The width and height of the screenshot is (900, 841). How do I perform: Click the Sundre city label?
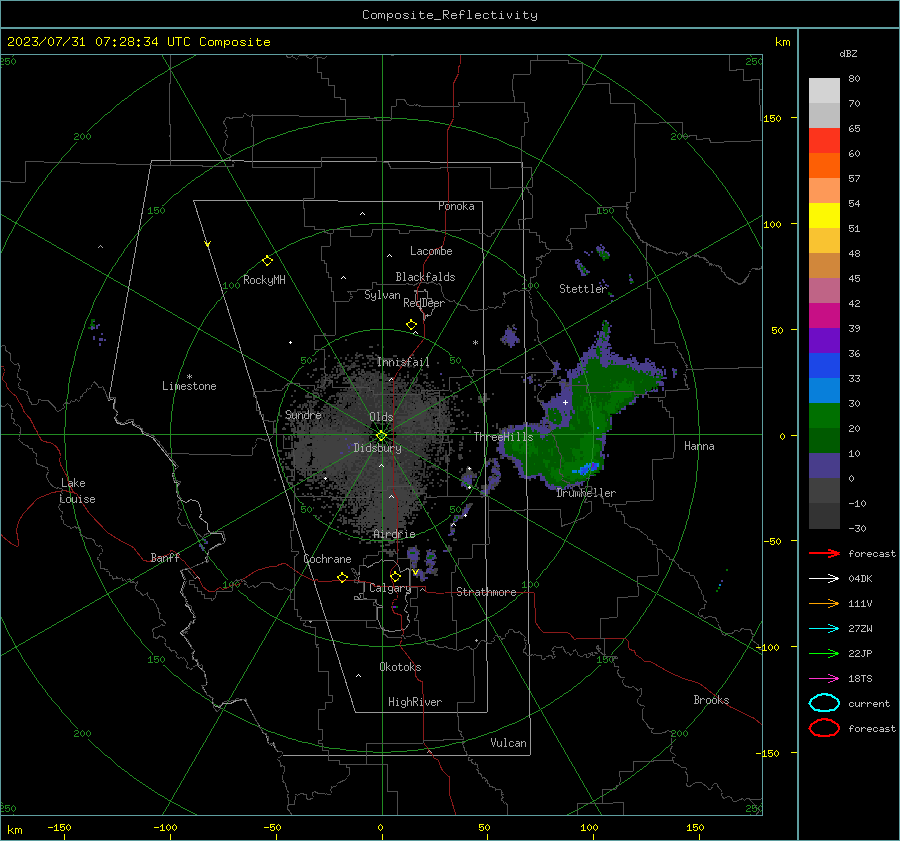click(303, 415)
